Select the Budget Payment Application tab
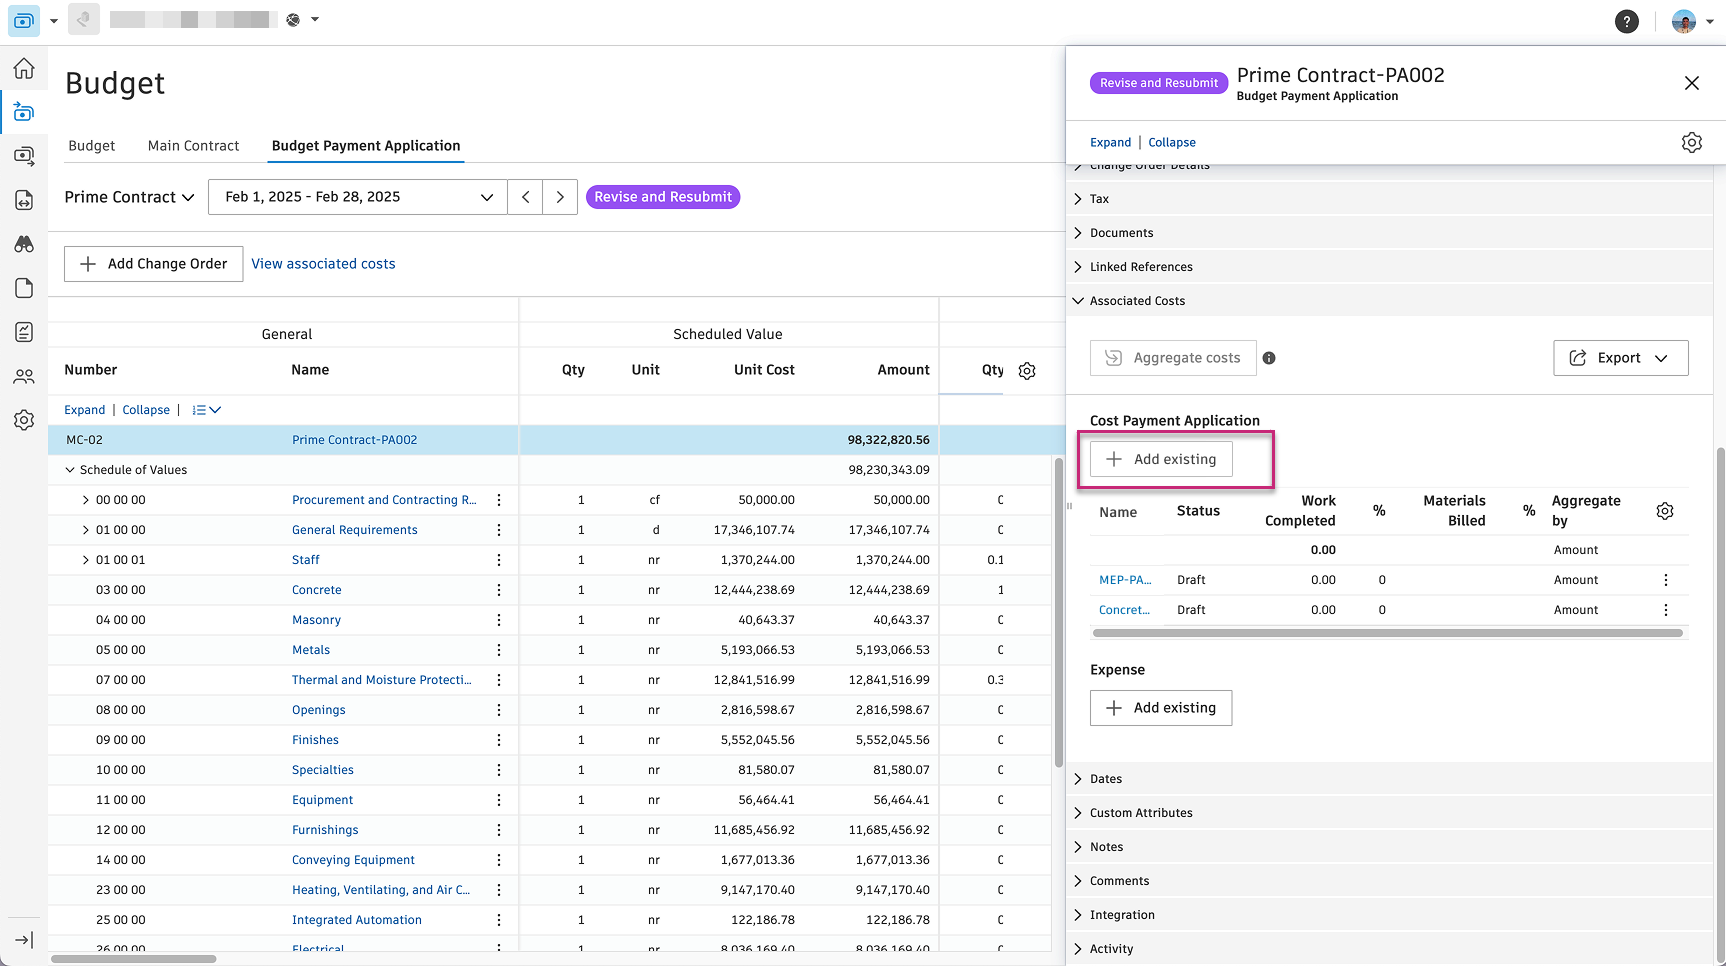 point(366,146)
